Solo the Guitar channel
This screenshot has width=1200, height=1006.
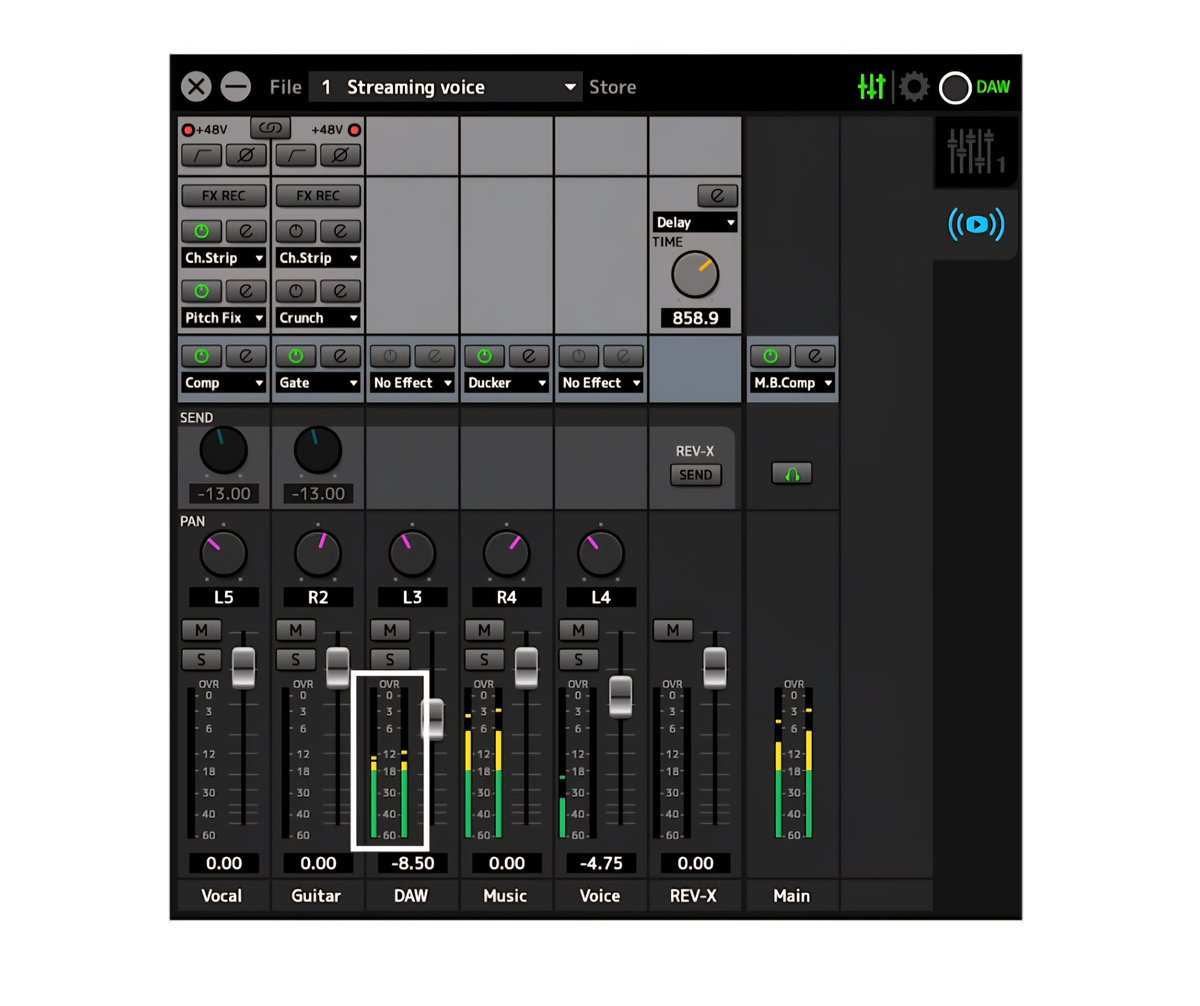click(x=296, y=660)
